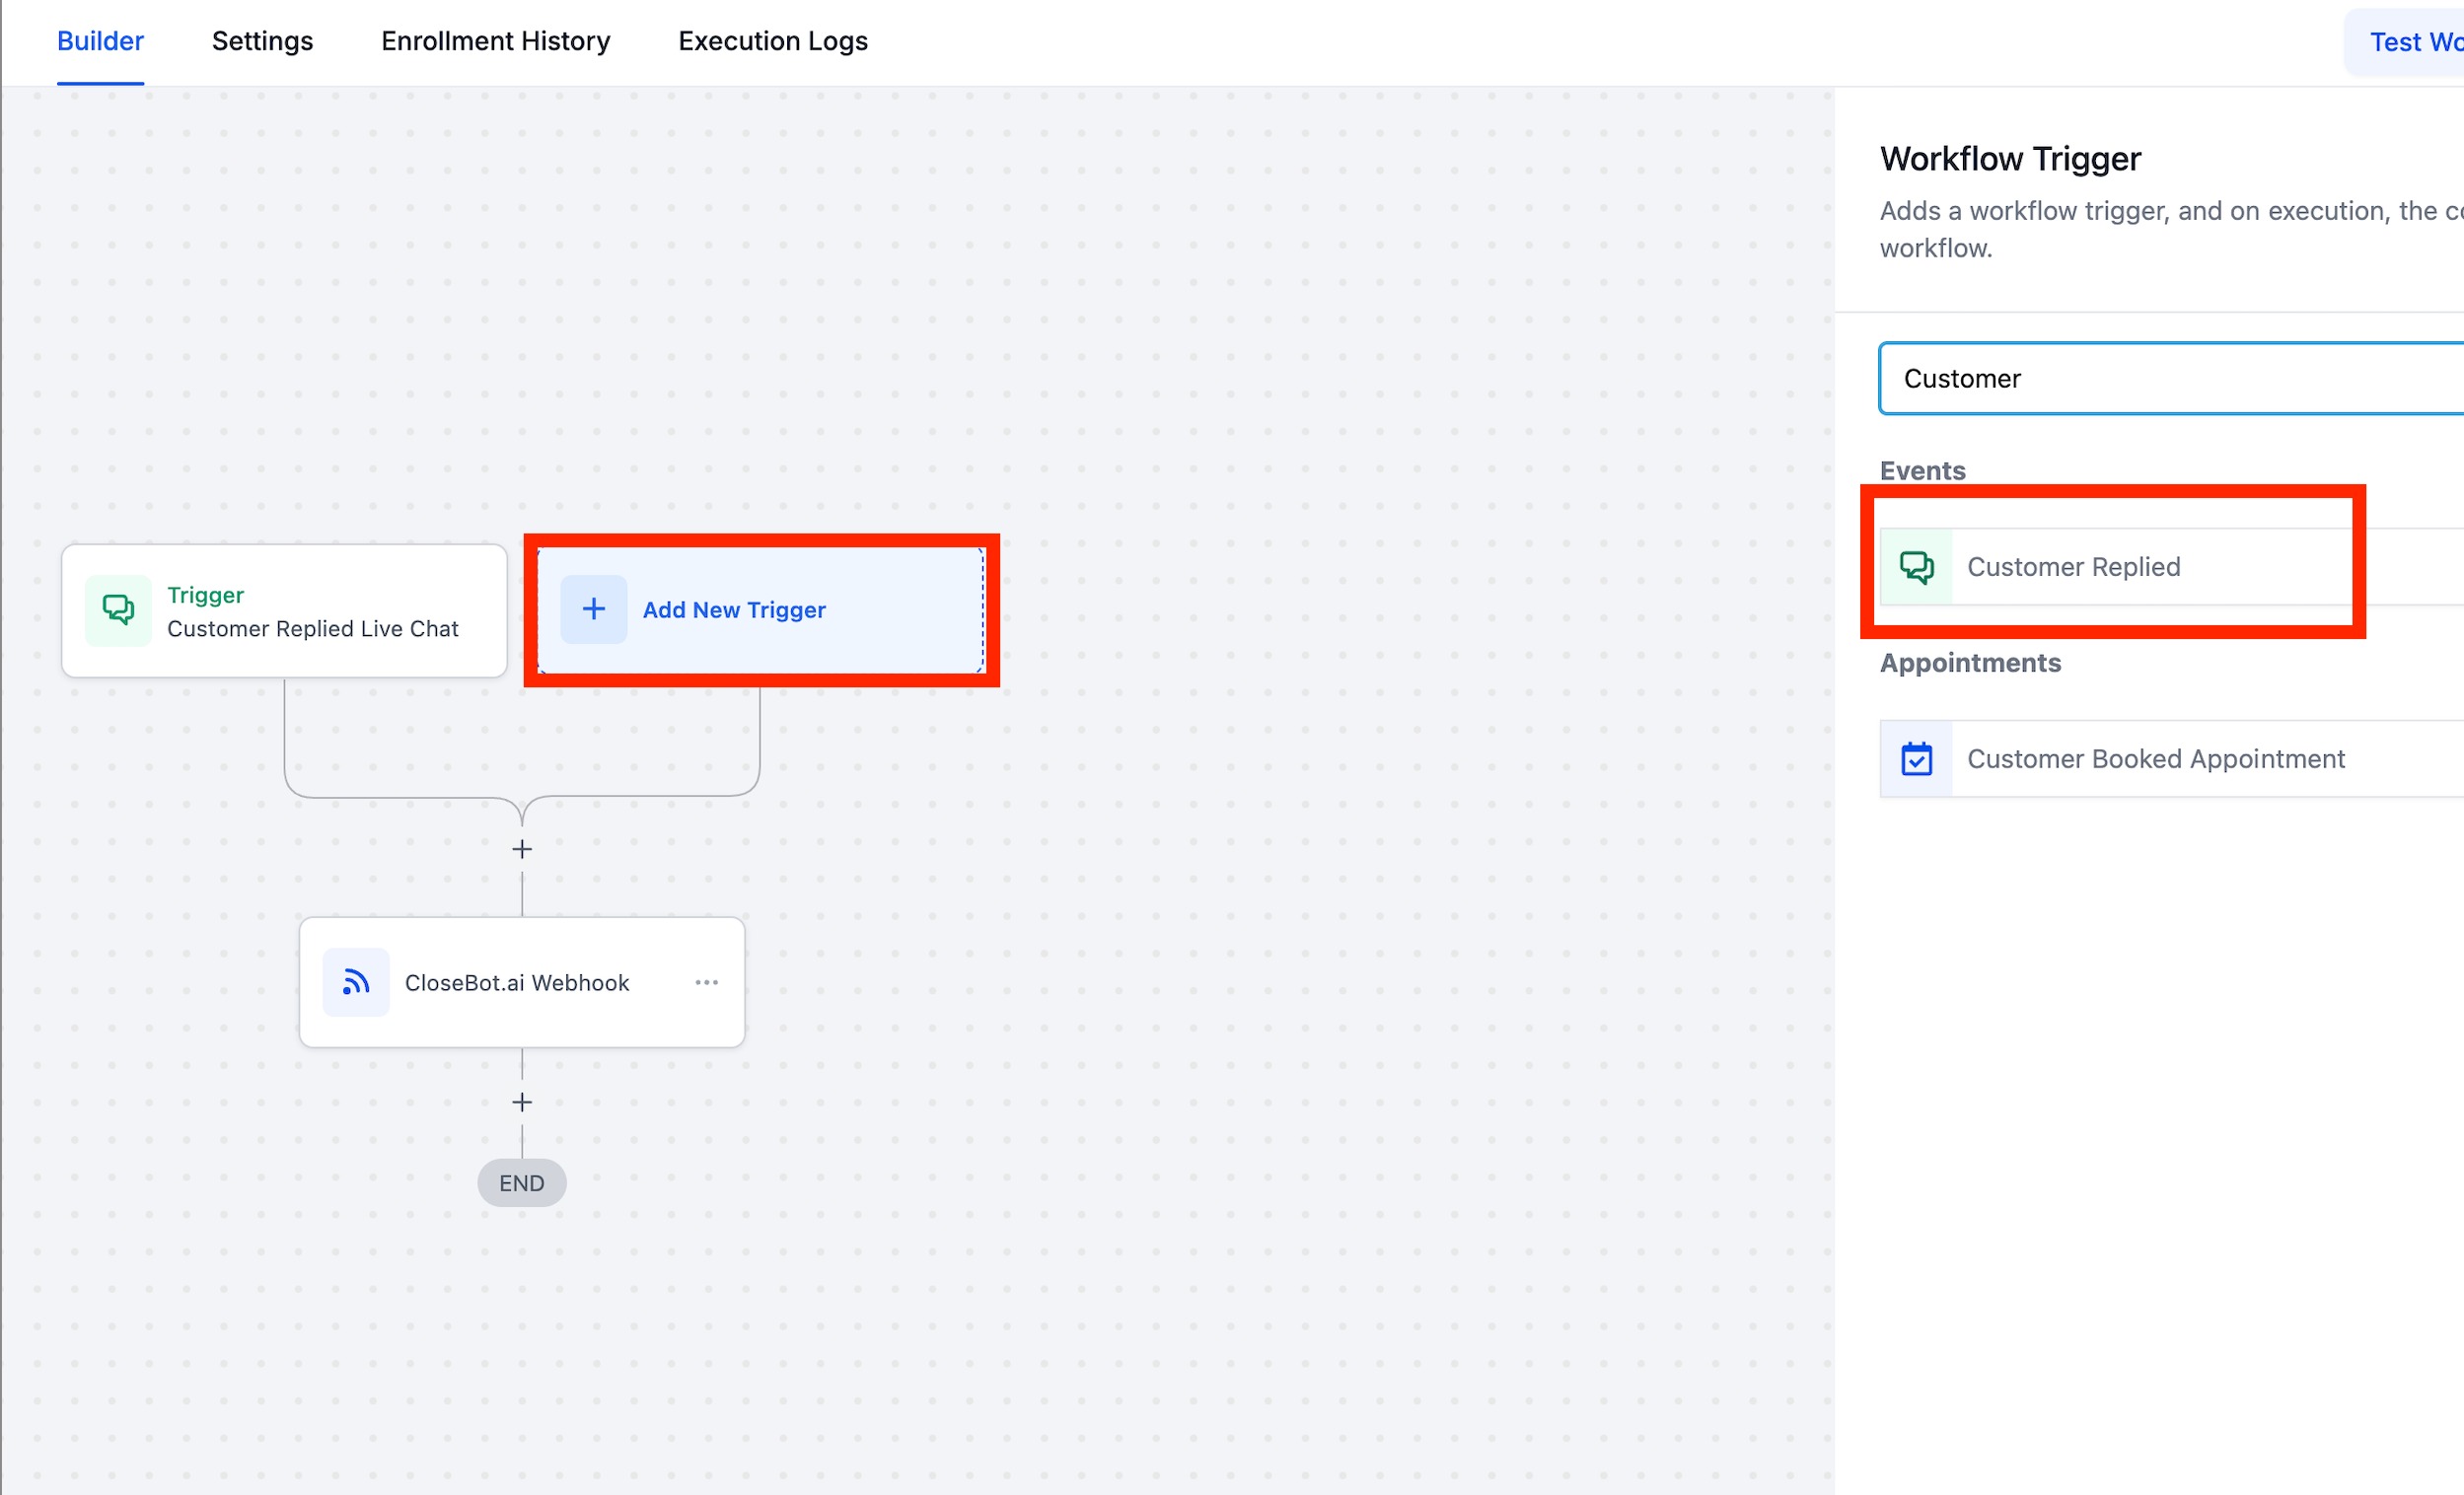This screenshot has height=1495, width=2464.
Task: Click the blue plus icon in Add New Trigger
Action: pyautogui.click(x=593, y=609)
